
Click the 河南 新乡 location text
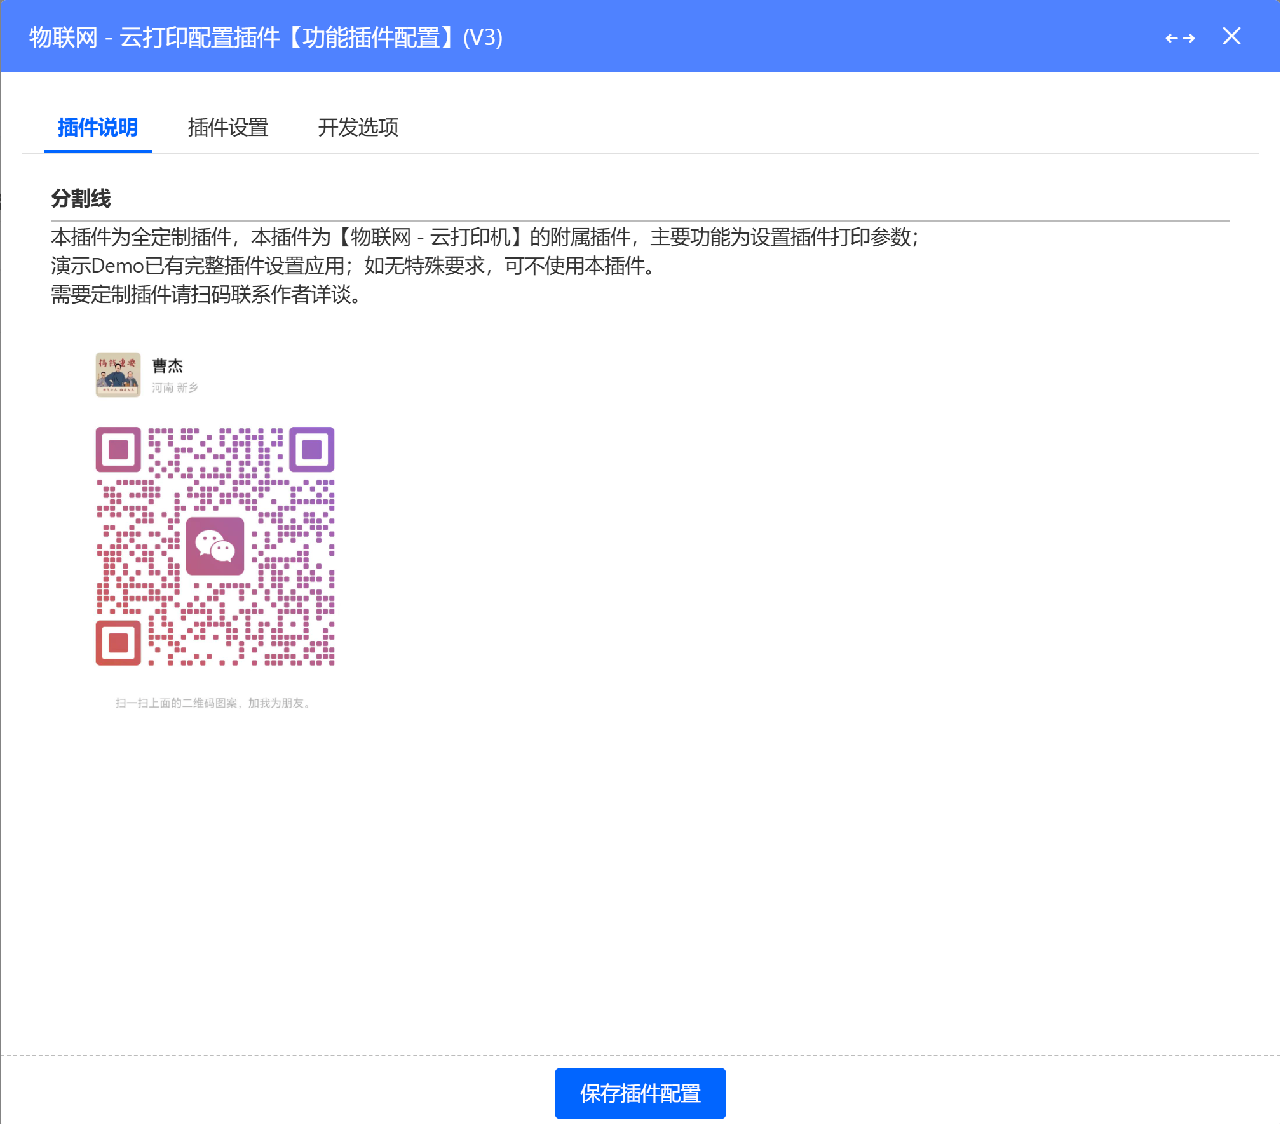click(175, 388)
